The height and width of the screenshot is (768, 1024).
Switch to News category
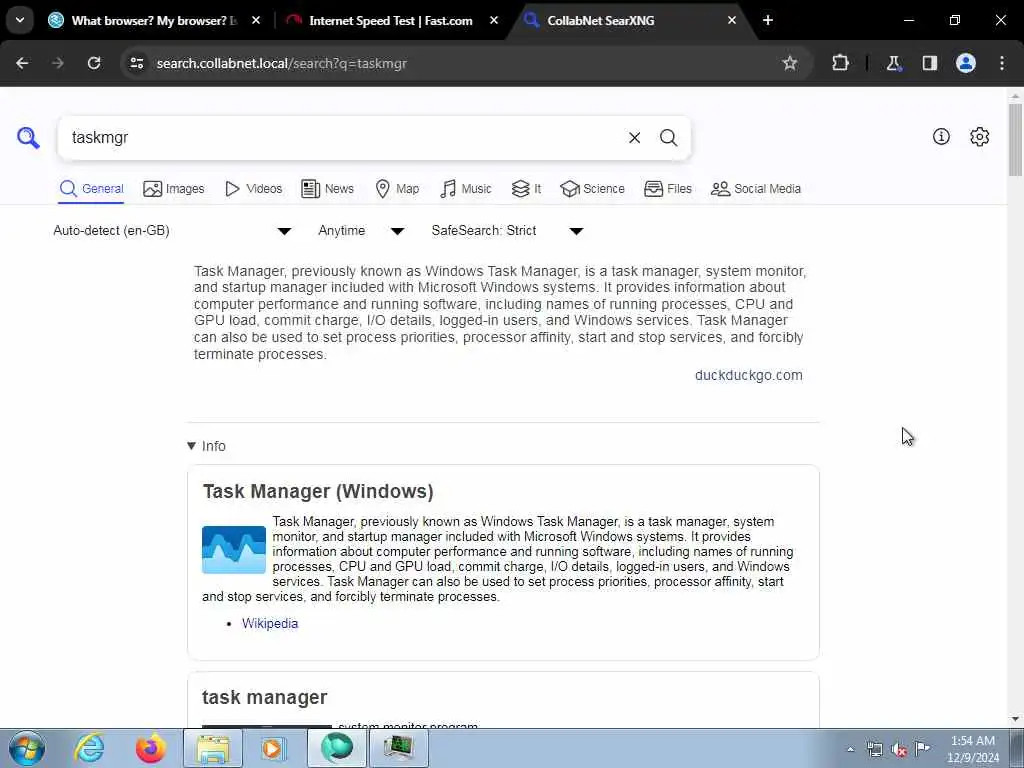tap(327, 189)
